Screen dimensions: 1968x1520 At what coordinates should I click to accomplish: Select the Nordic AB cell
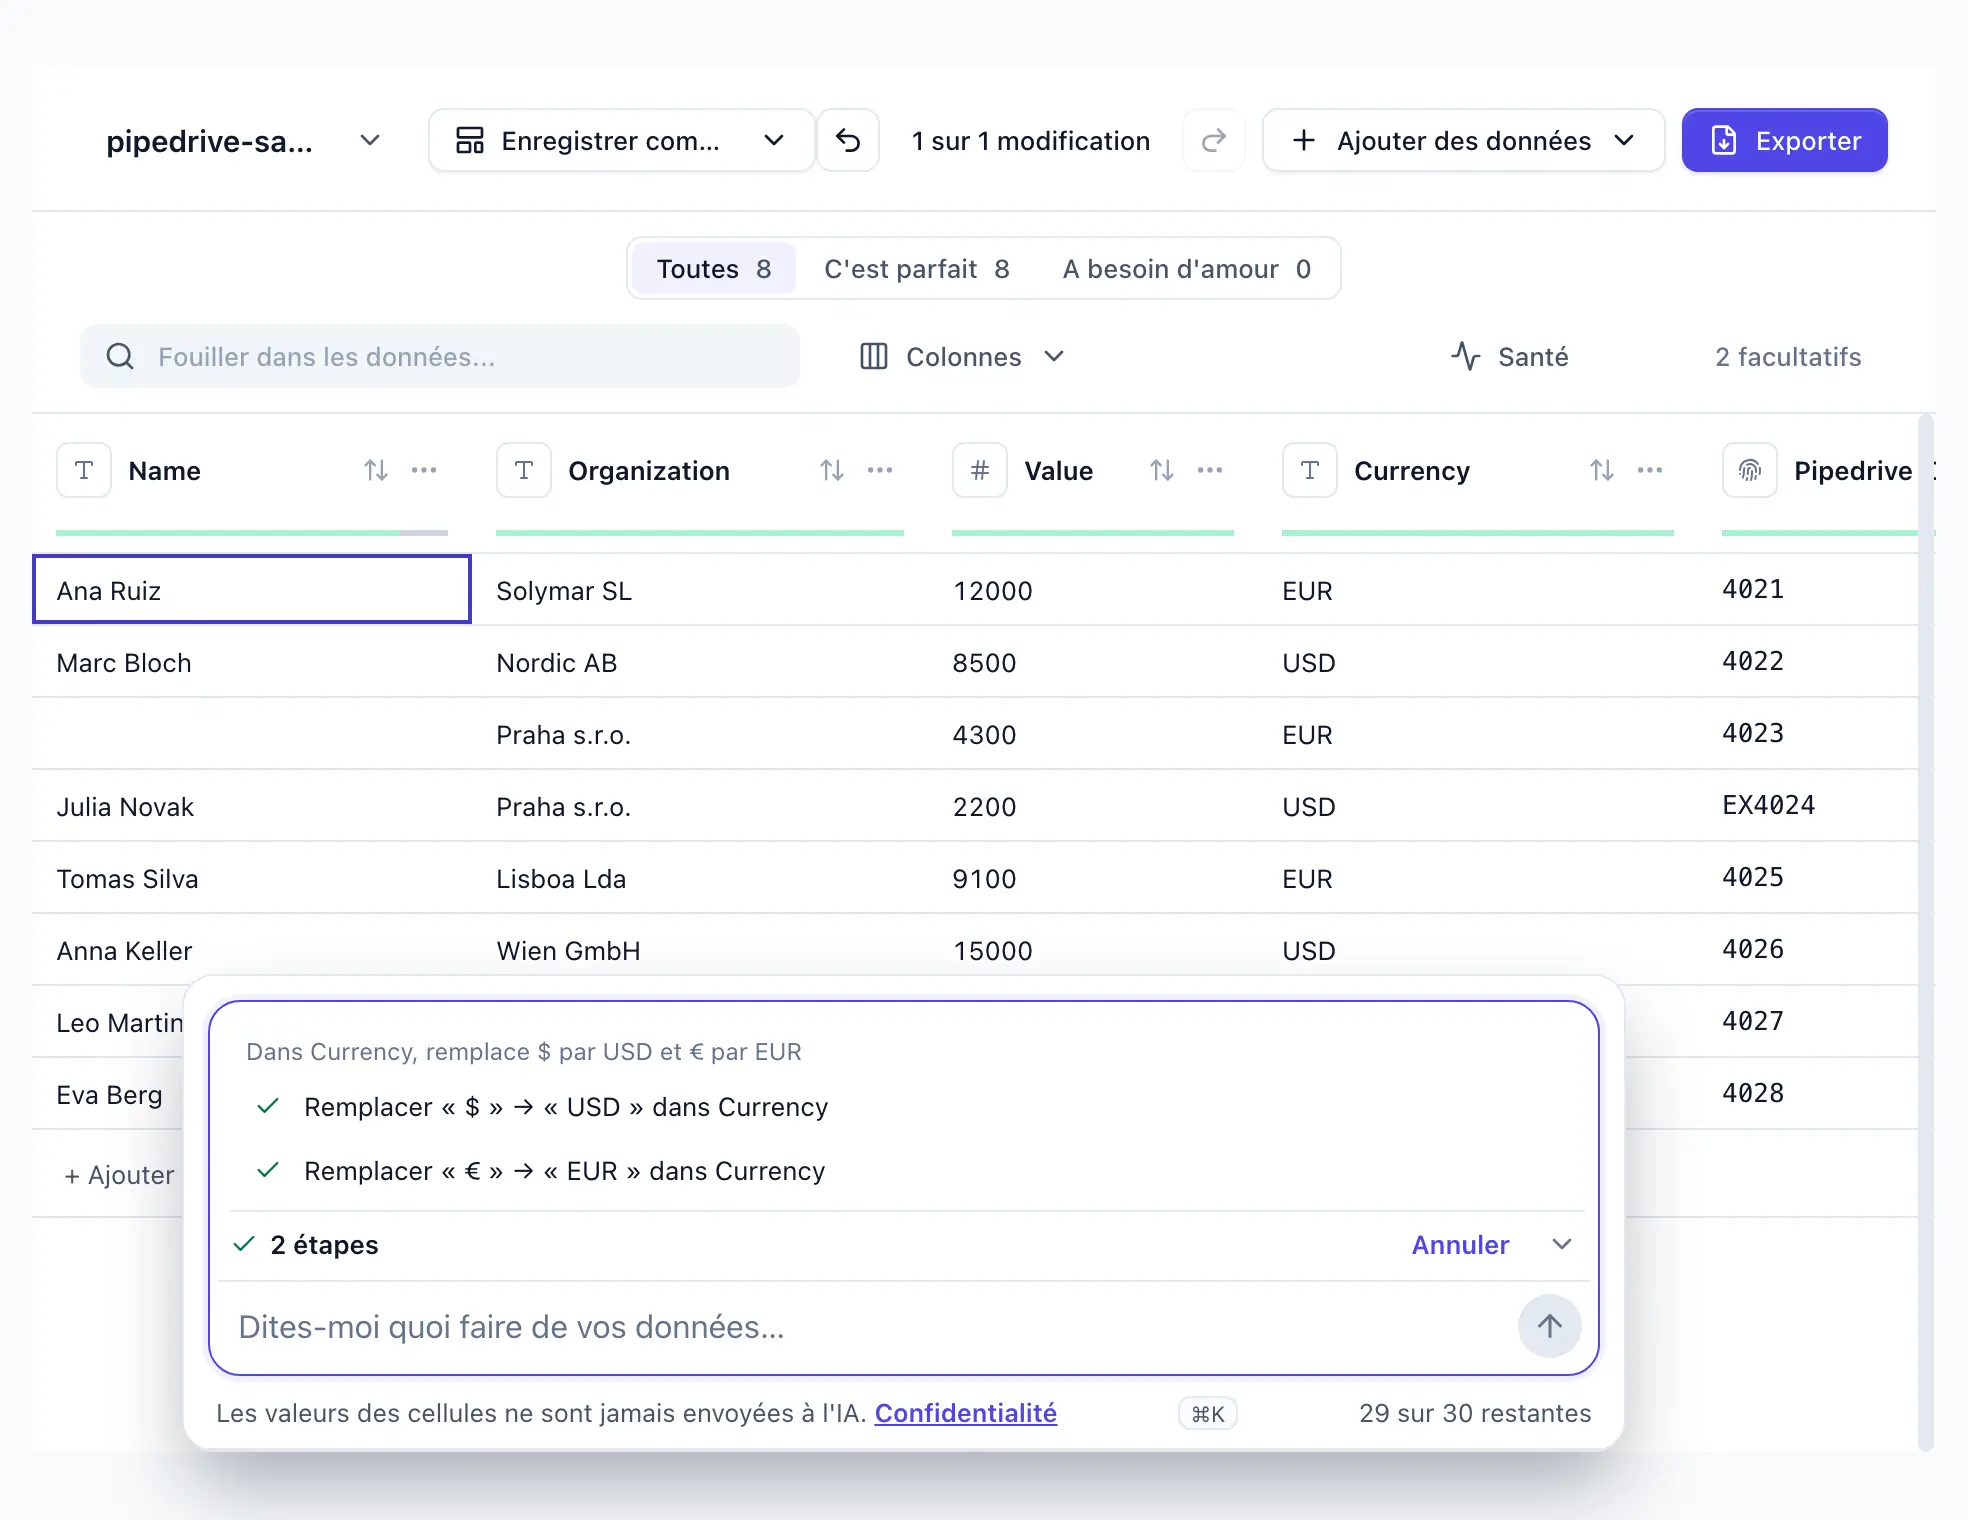(x=700, y=662)
